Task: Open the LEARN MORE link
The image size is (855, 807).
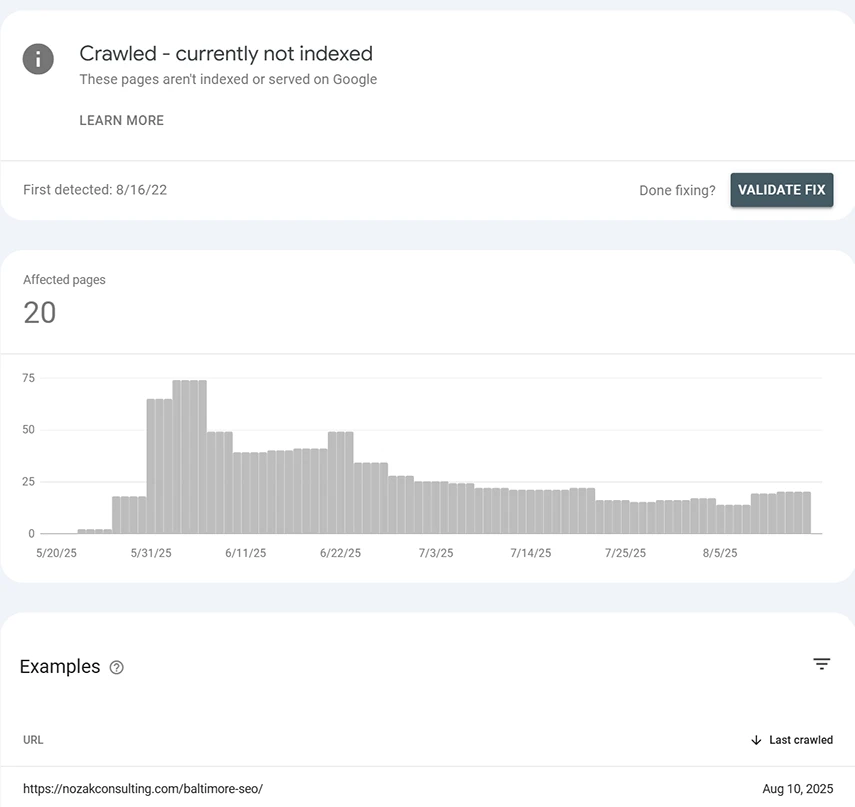Action: click(121, 120)
